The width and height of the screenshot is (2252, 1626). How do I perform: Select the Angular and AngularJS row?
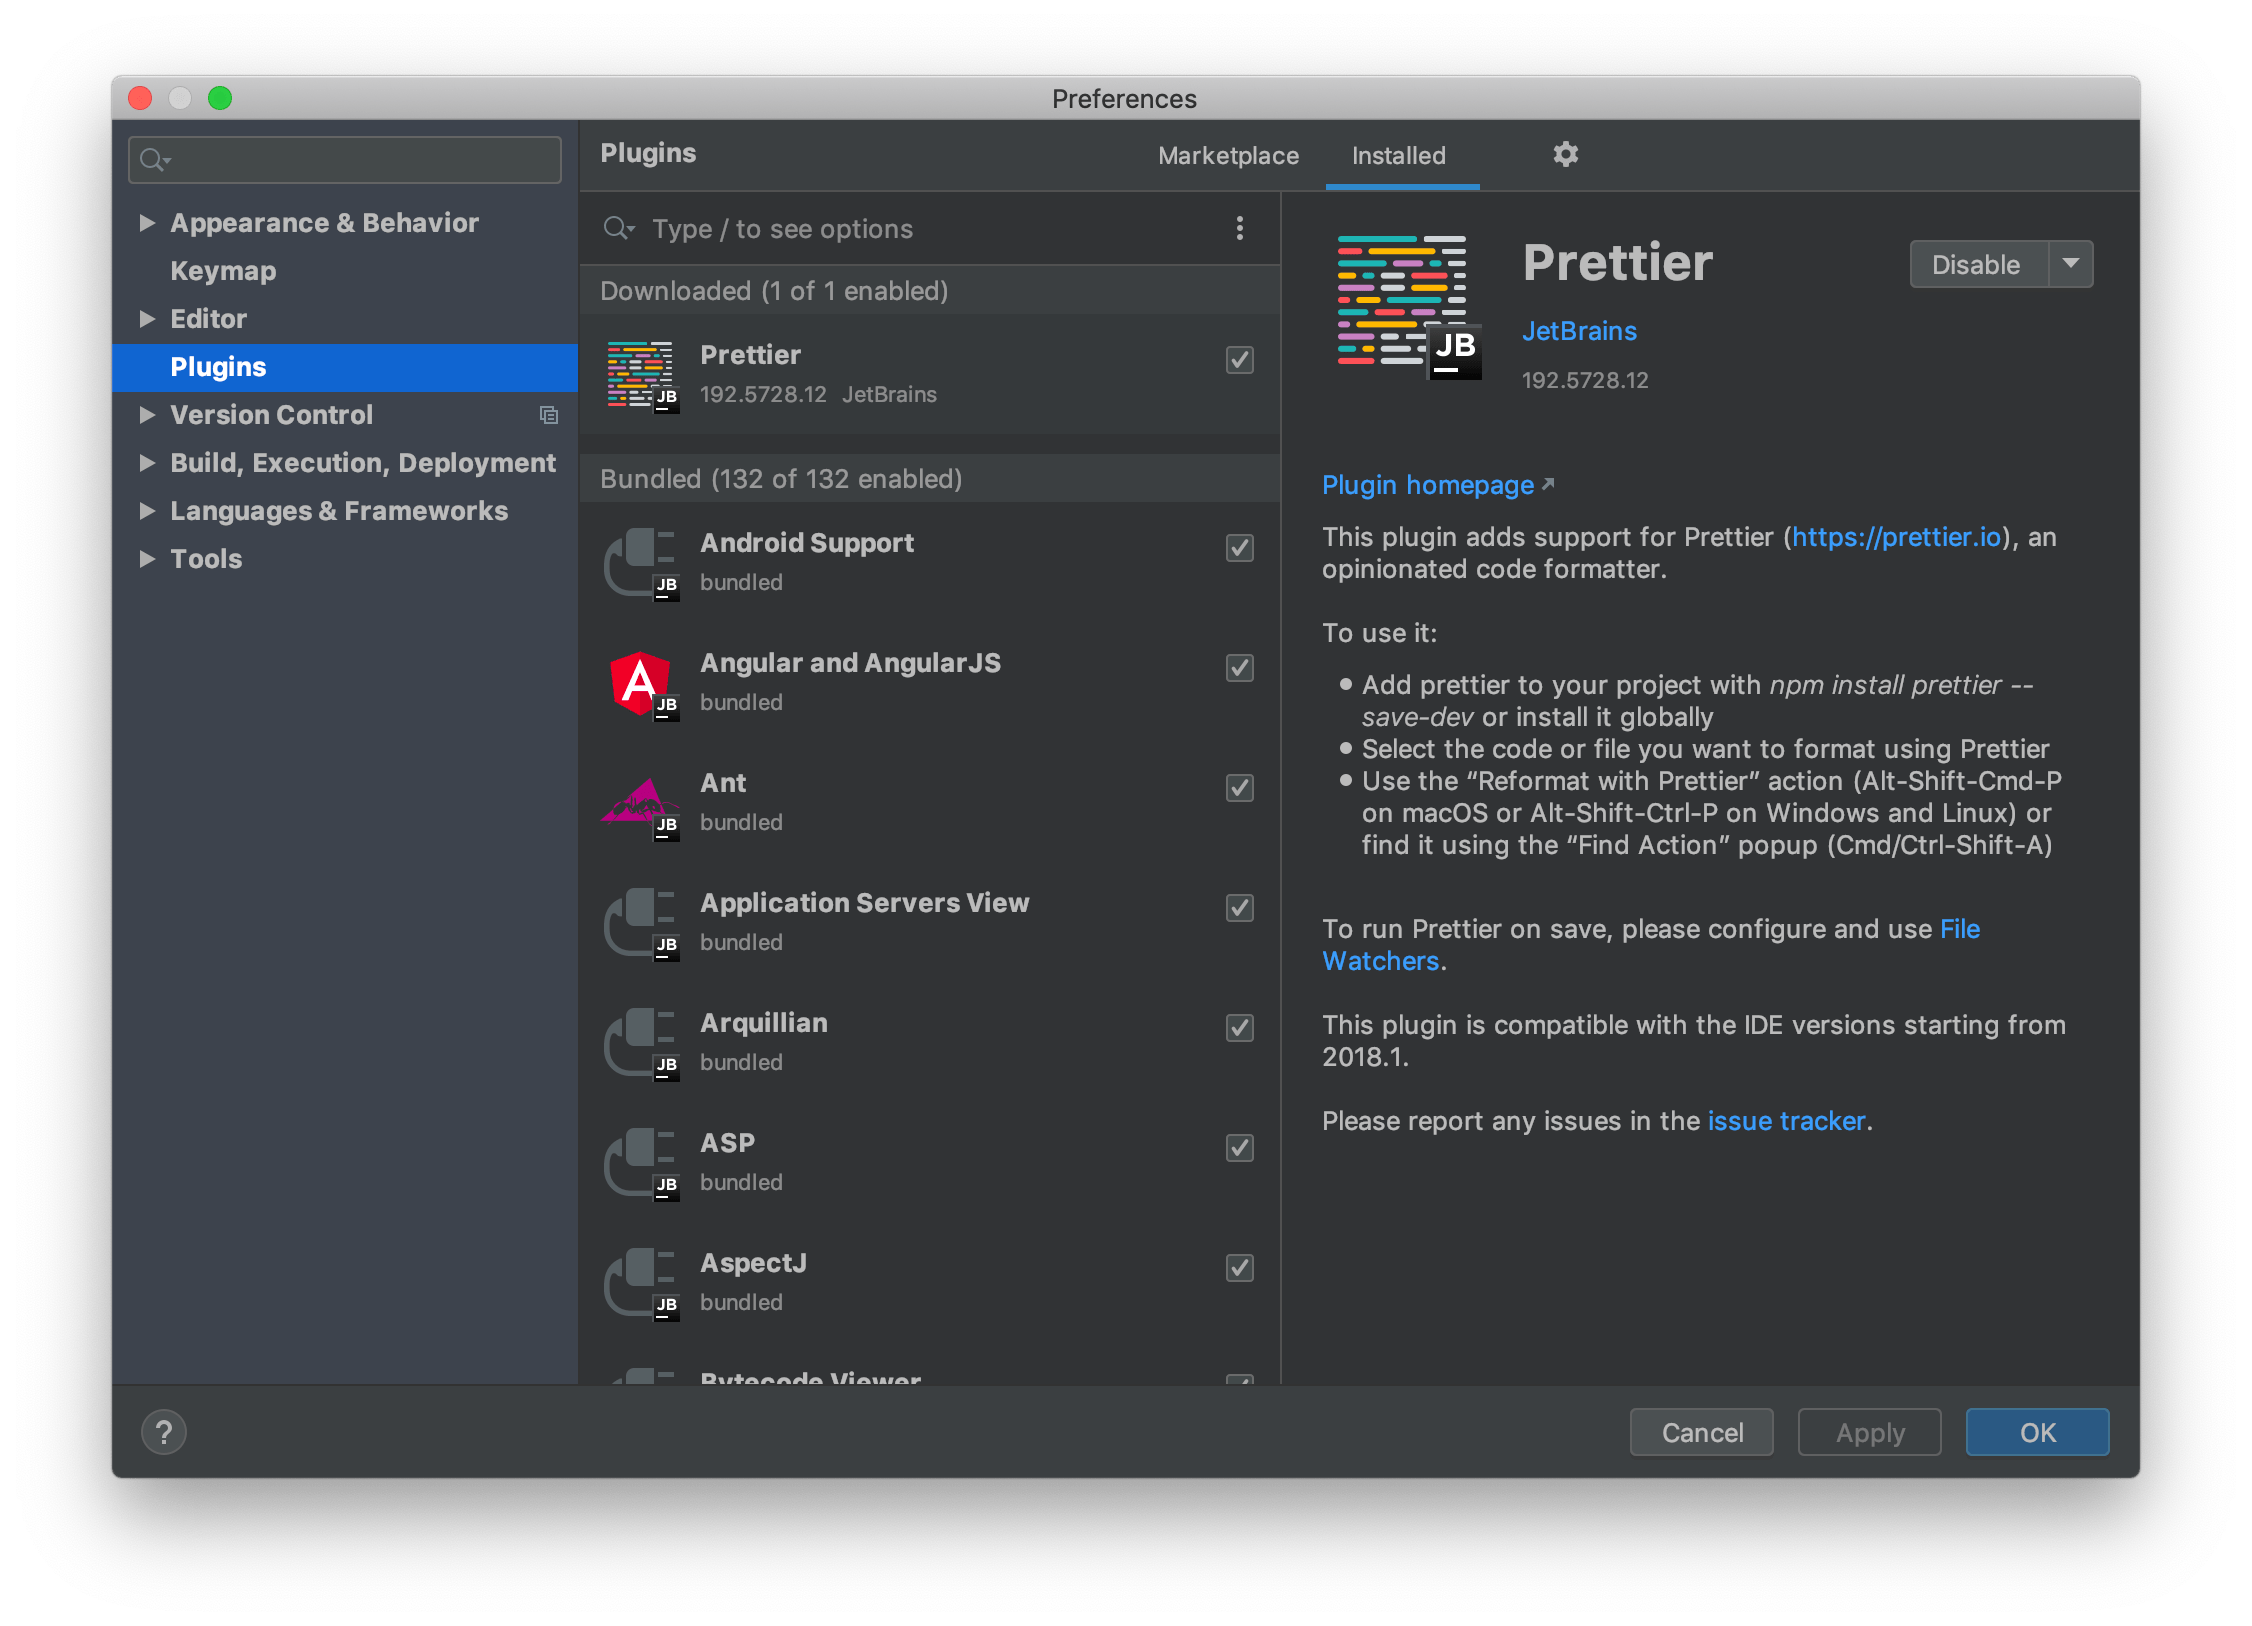pos(930,682)
